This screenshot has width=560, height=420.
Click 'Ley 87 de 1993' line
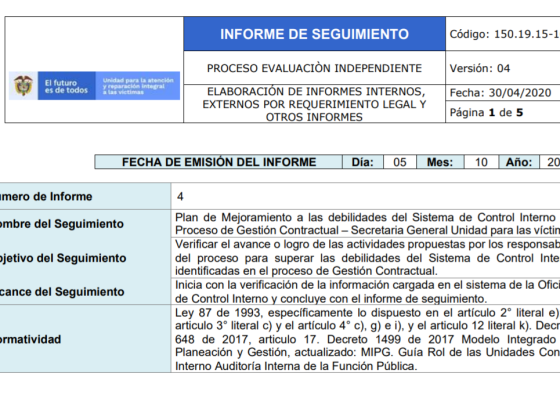(x=368, y=313)
